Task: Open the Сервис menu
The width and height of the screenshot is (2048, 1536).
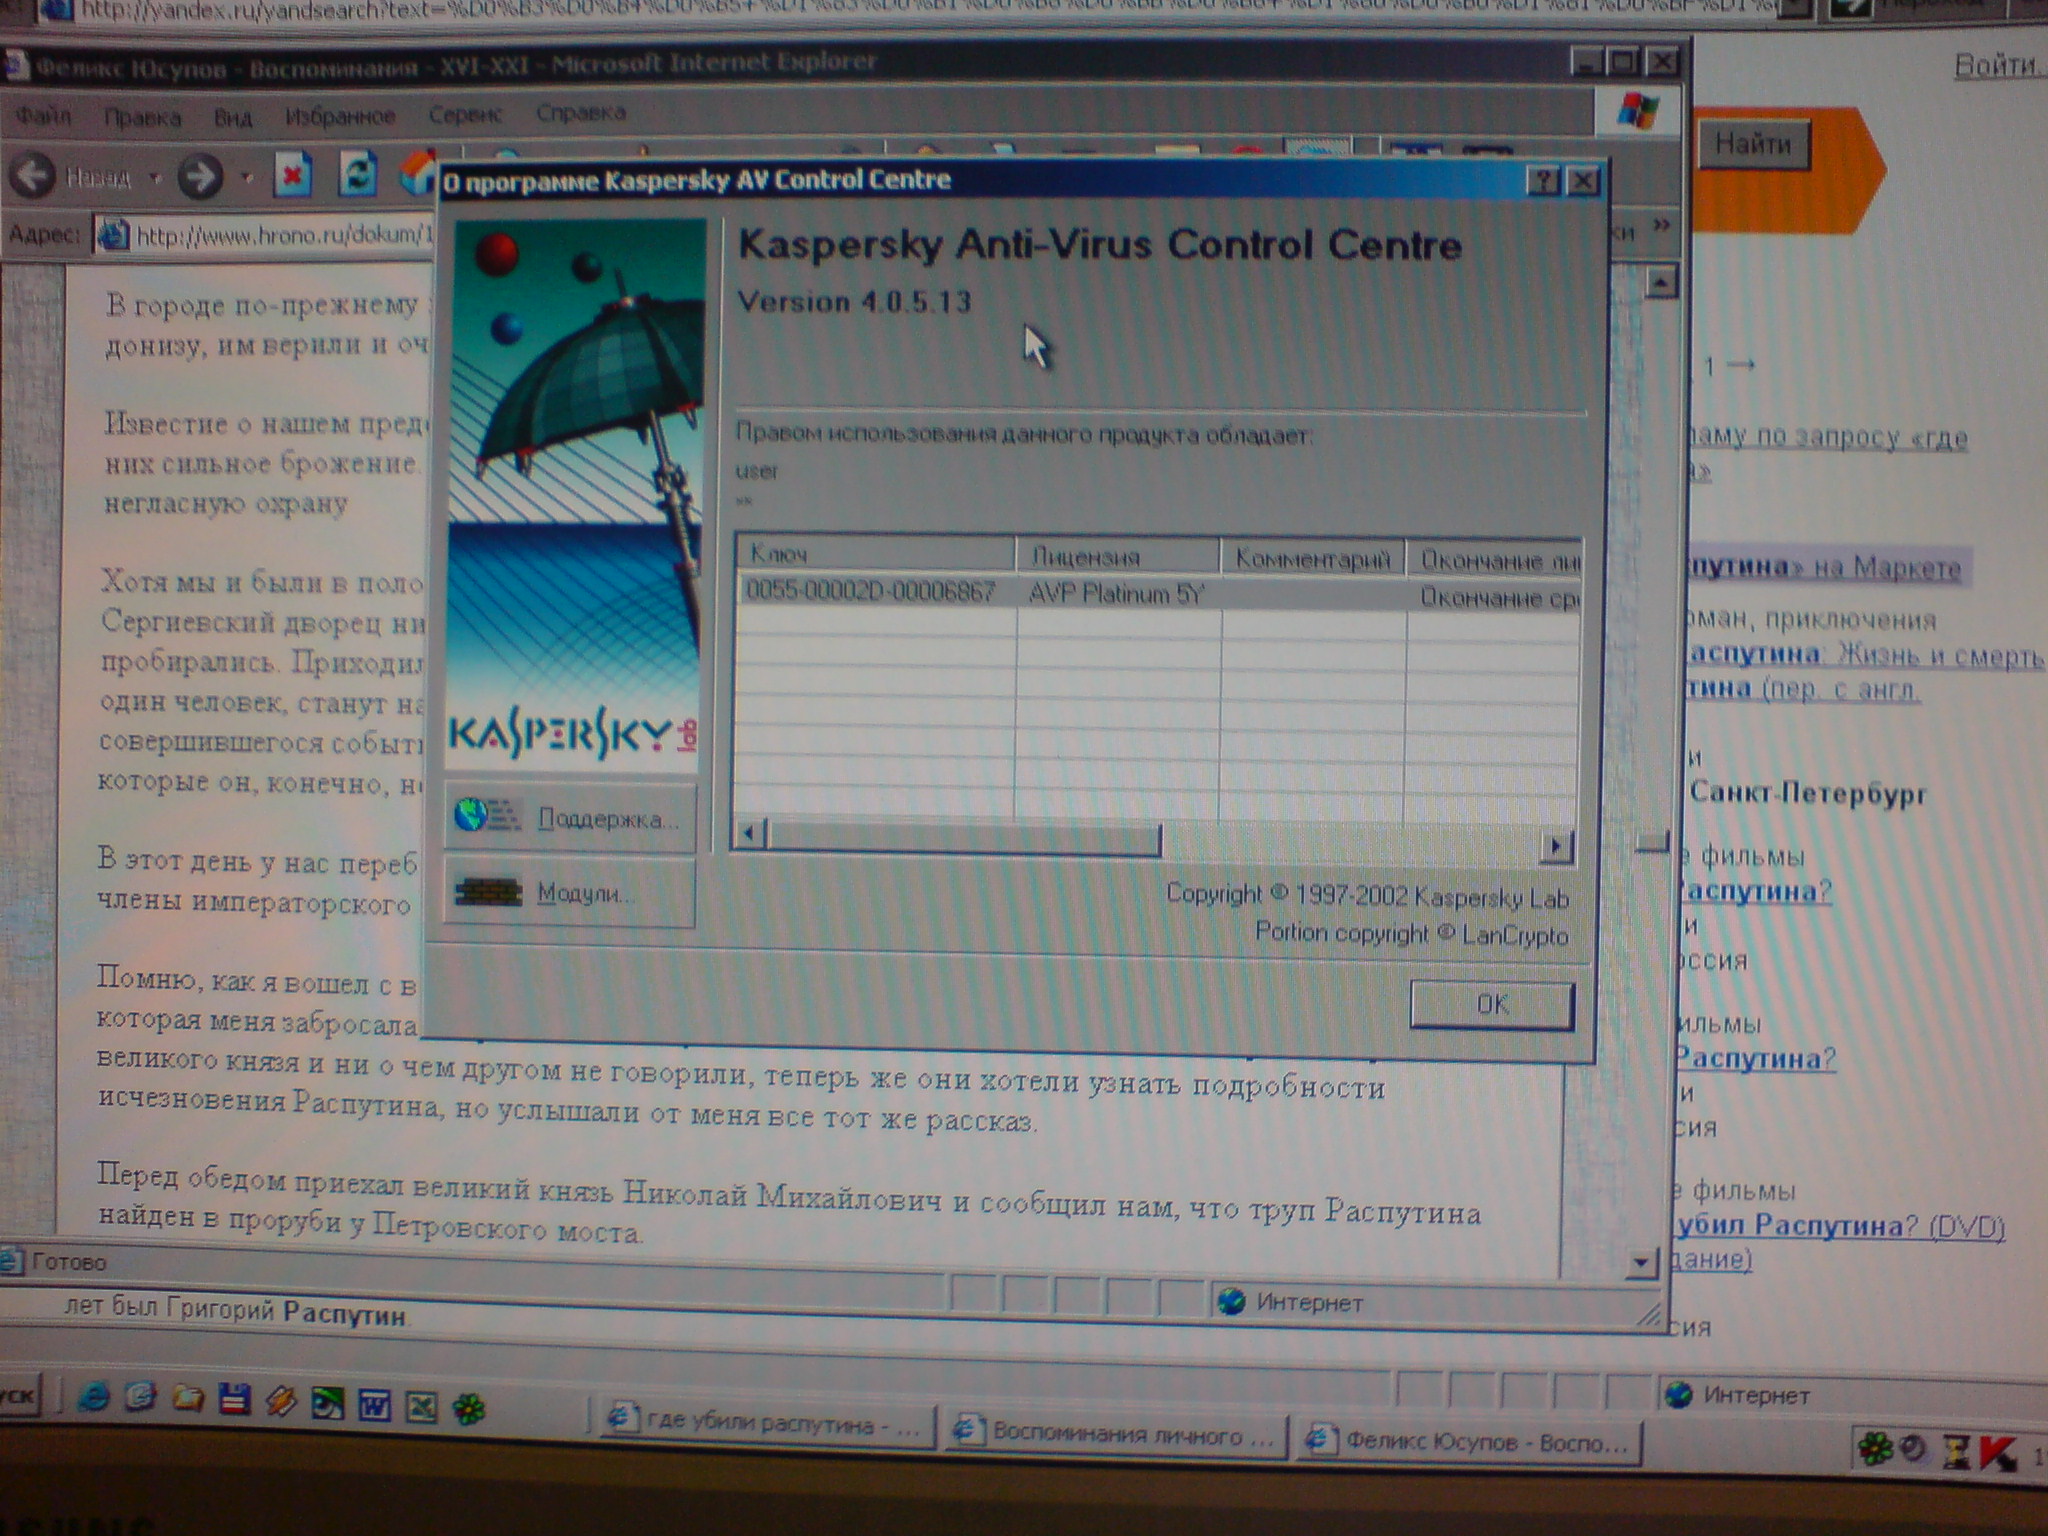Action: pos(465,114)
